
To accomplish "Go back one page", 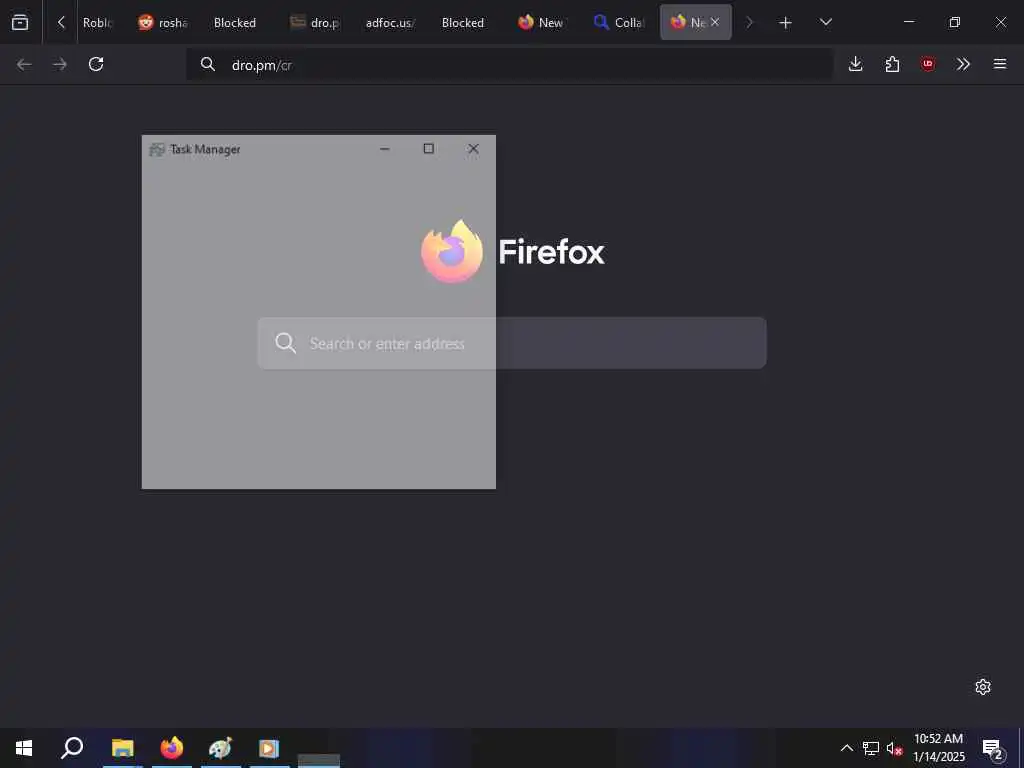I will 24,64.
